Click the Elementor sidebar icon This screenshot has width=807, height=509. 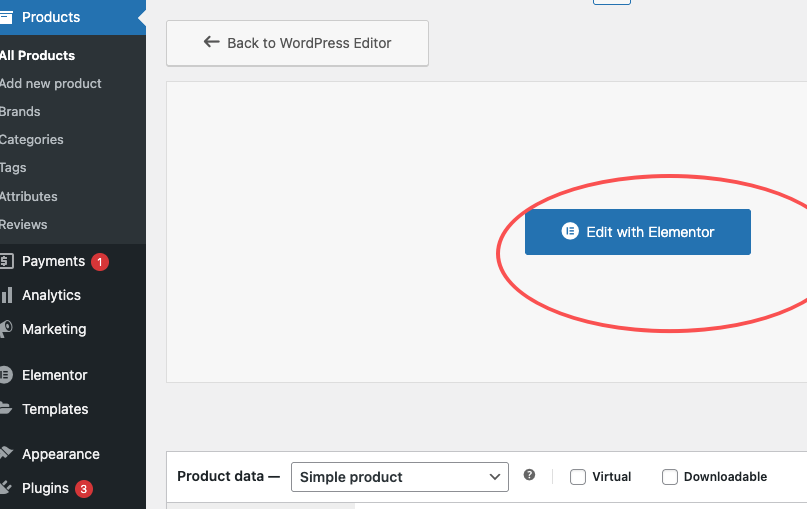pos(6,375)
